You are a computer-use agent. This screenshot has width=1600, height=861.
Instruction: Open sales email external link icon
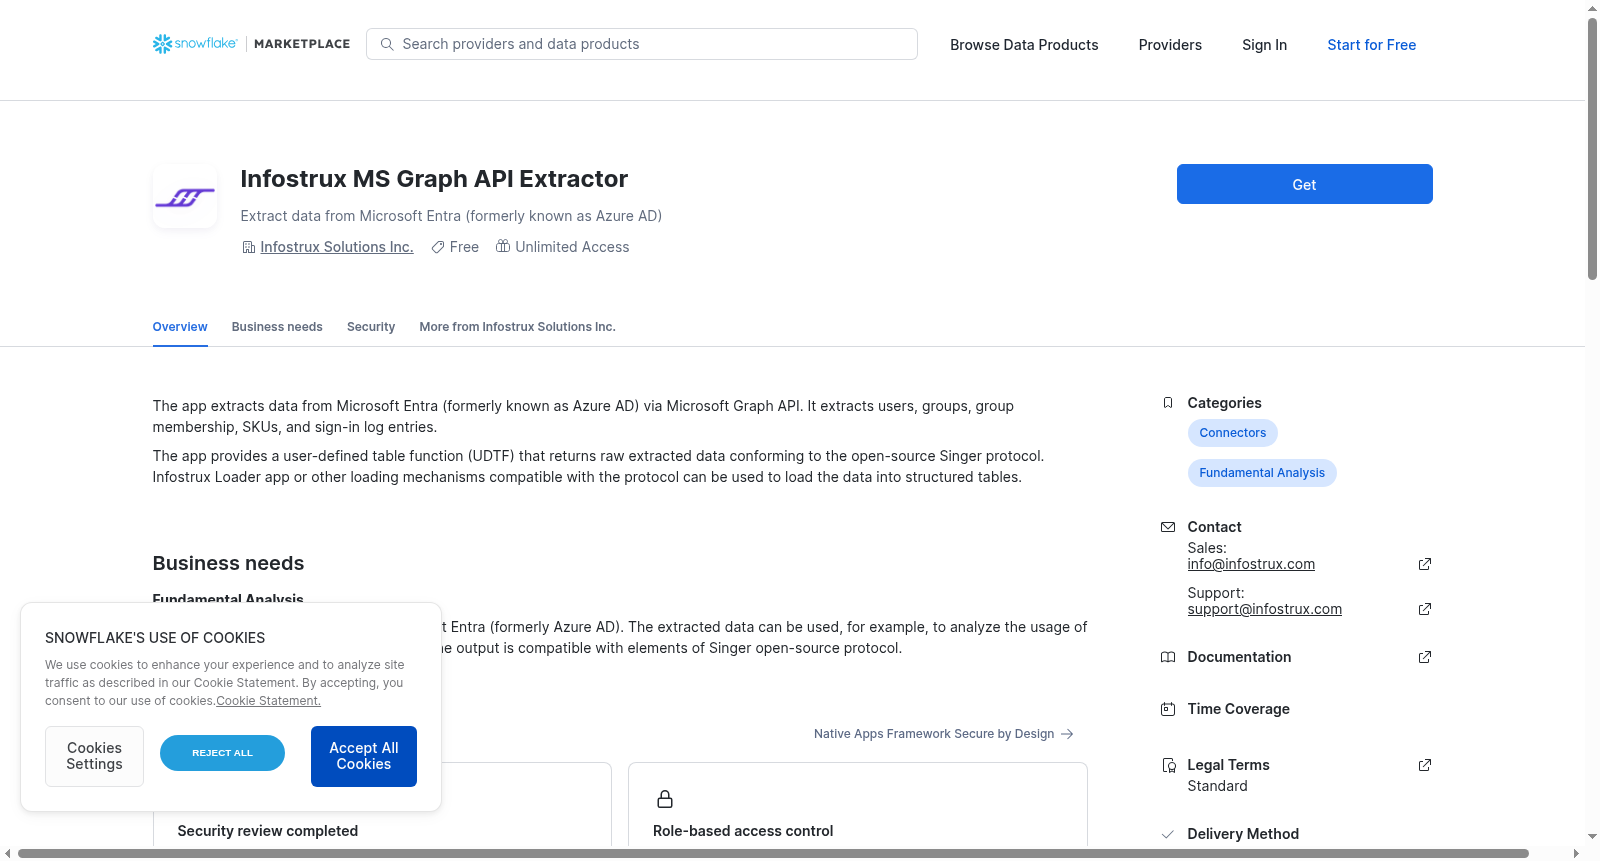click(x=1425, y=564)
